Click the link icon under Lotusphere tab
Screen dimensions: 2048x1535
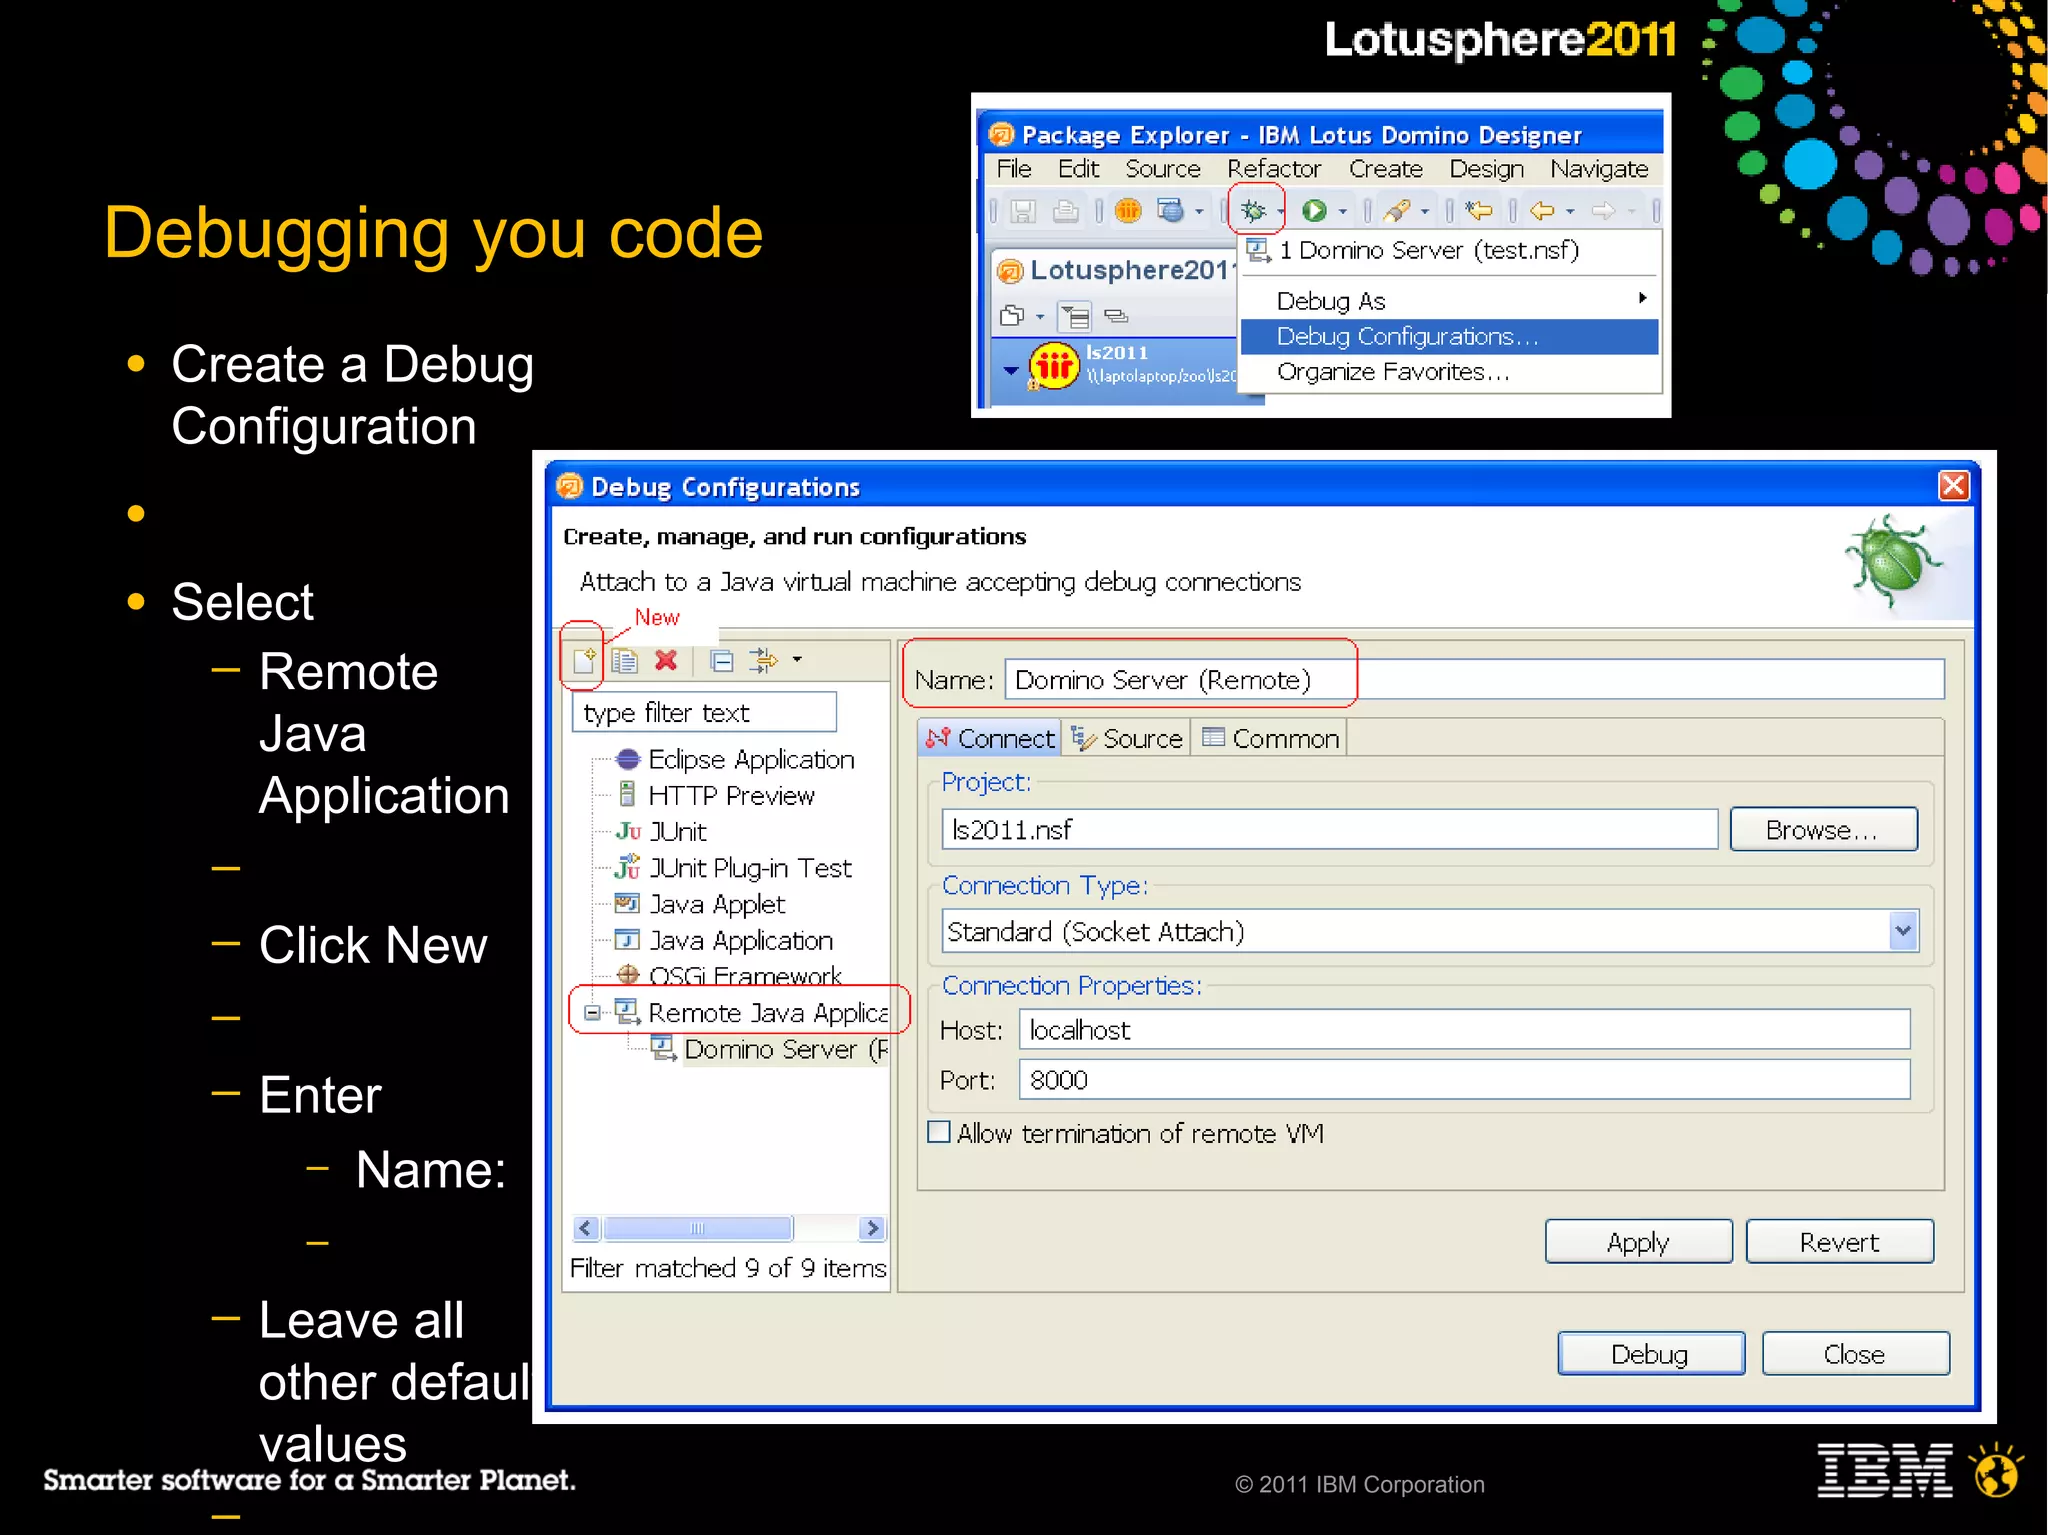click(1116, 316)
